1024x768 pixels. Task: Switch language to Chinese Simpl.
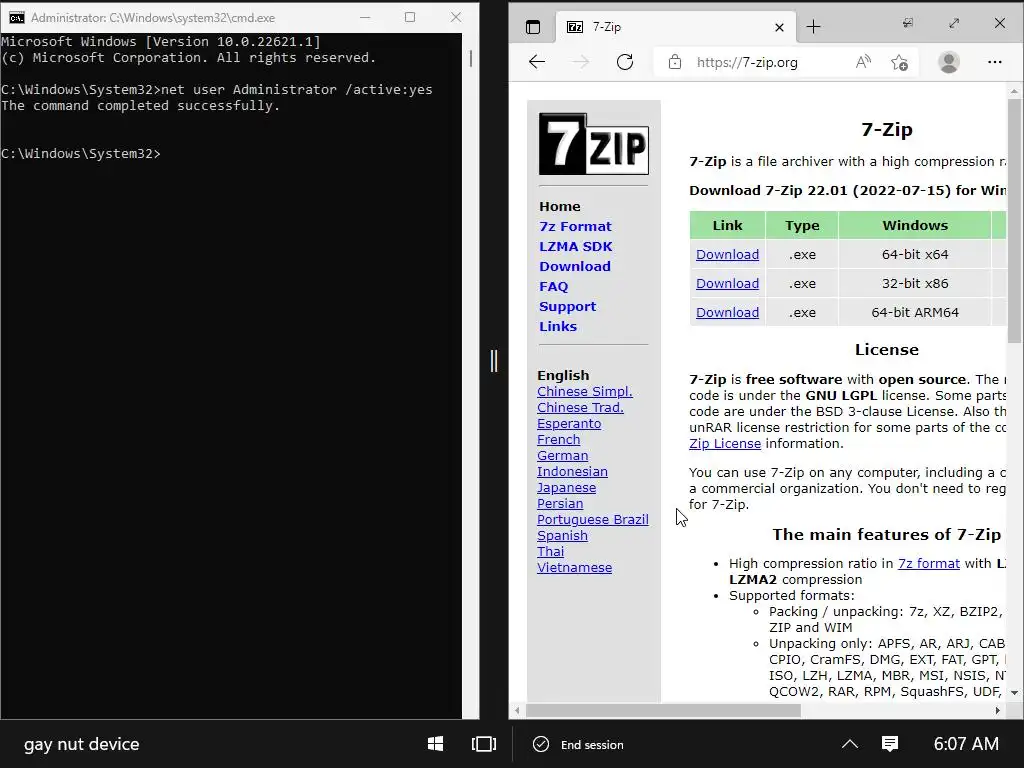(584, 391)
